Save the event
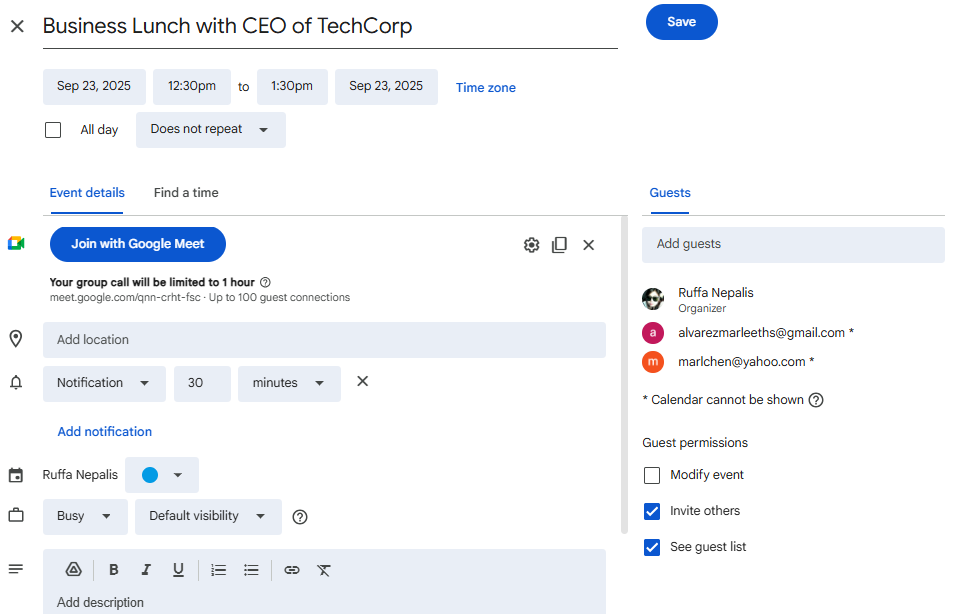Screen dimensions: 963x614 tap(681, 22)
